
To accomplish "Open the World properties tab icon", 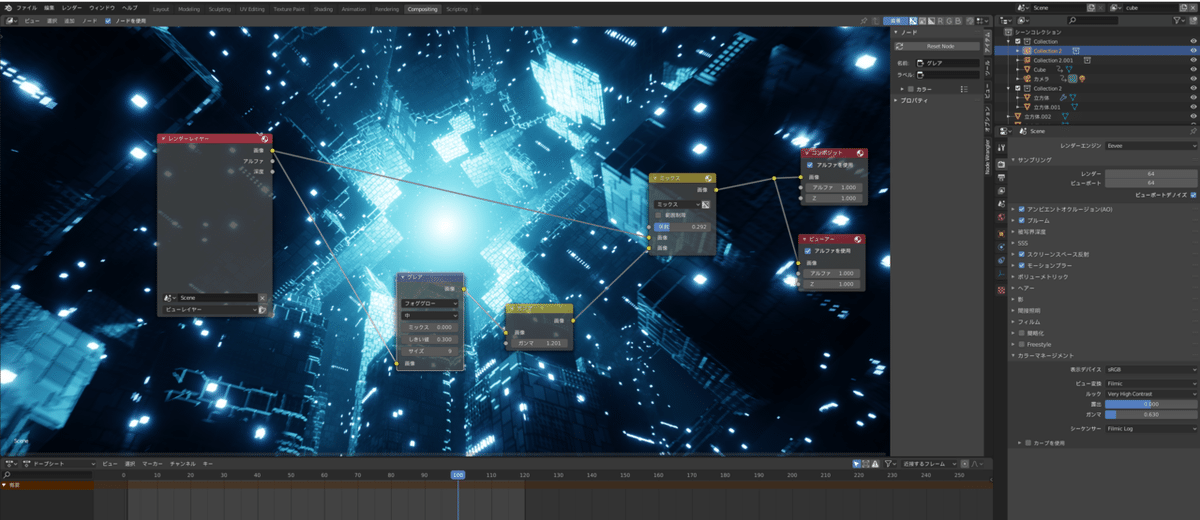I will click(1001, 217).
